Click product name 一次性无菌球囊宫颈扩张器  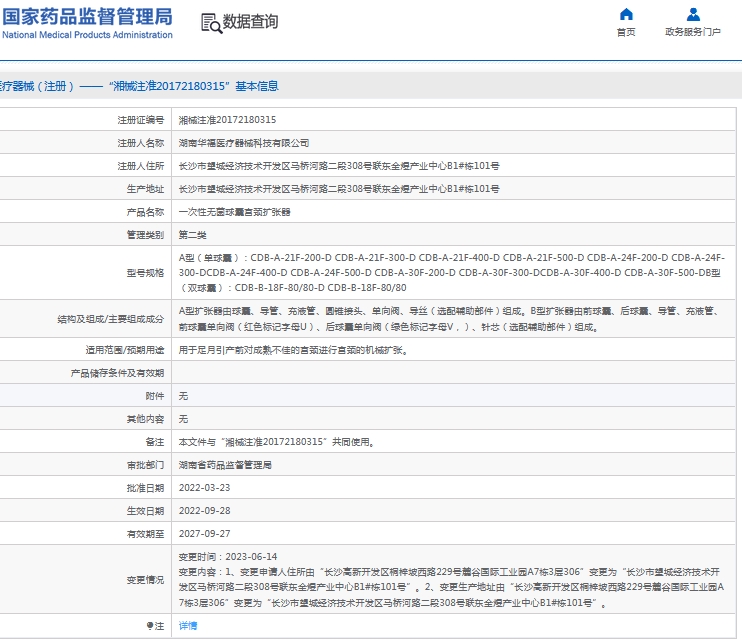(235, 212)
